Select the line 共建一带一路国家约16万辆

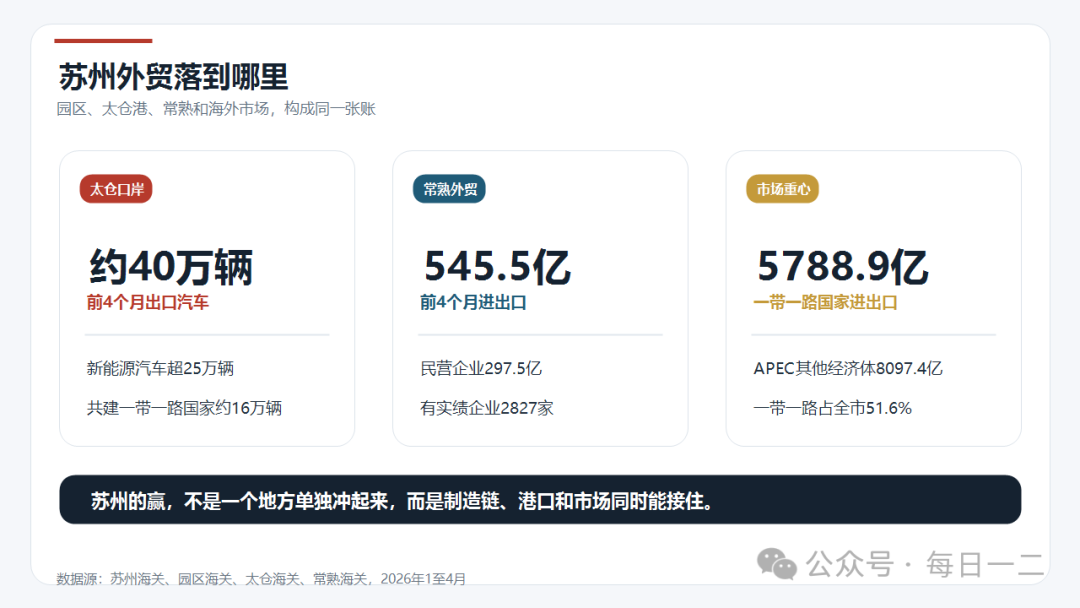click(x=184, y=408)
